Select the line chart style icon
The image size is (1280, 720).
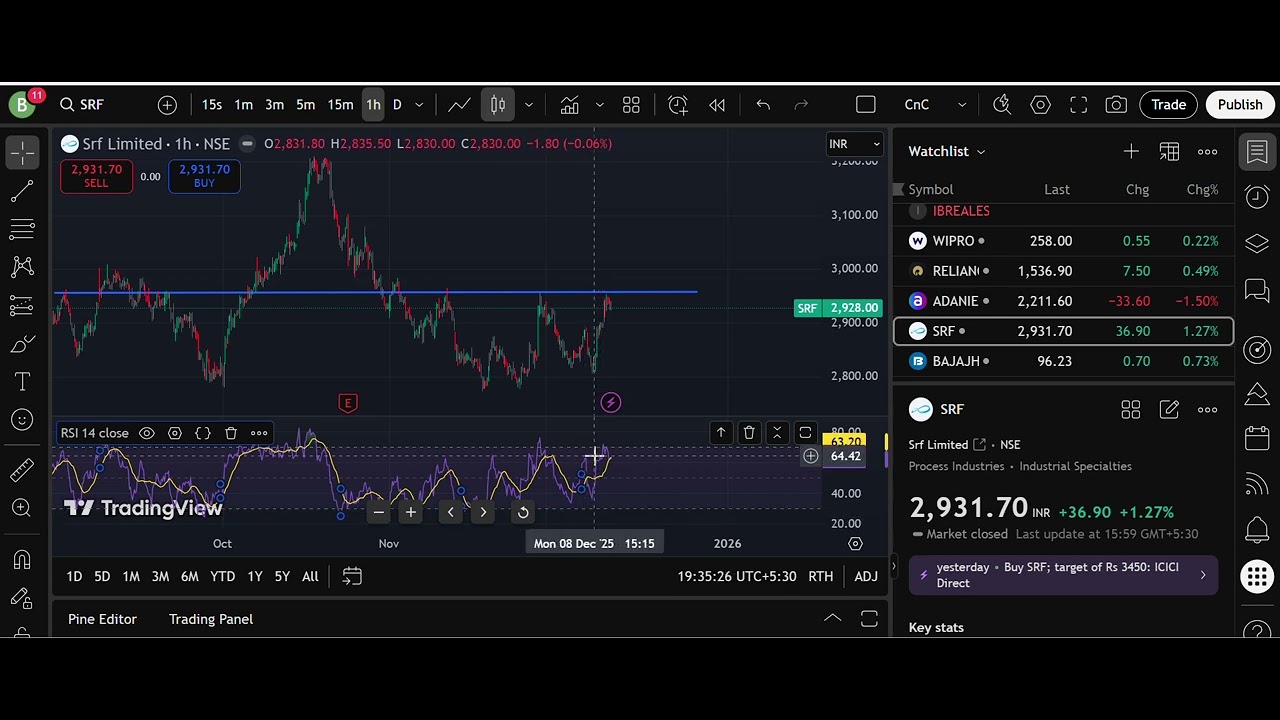(x=459, y=104)
